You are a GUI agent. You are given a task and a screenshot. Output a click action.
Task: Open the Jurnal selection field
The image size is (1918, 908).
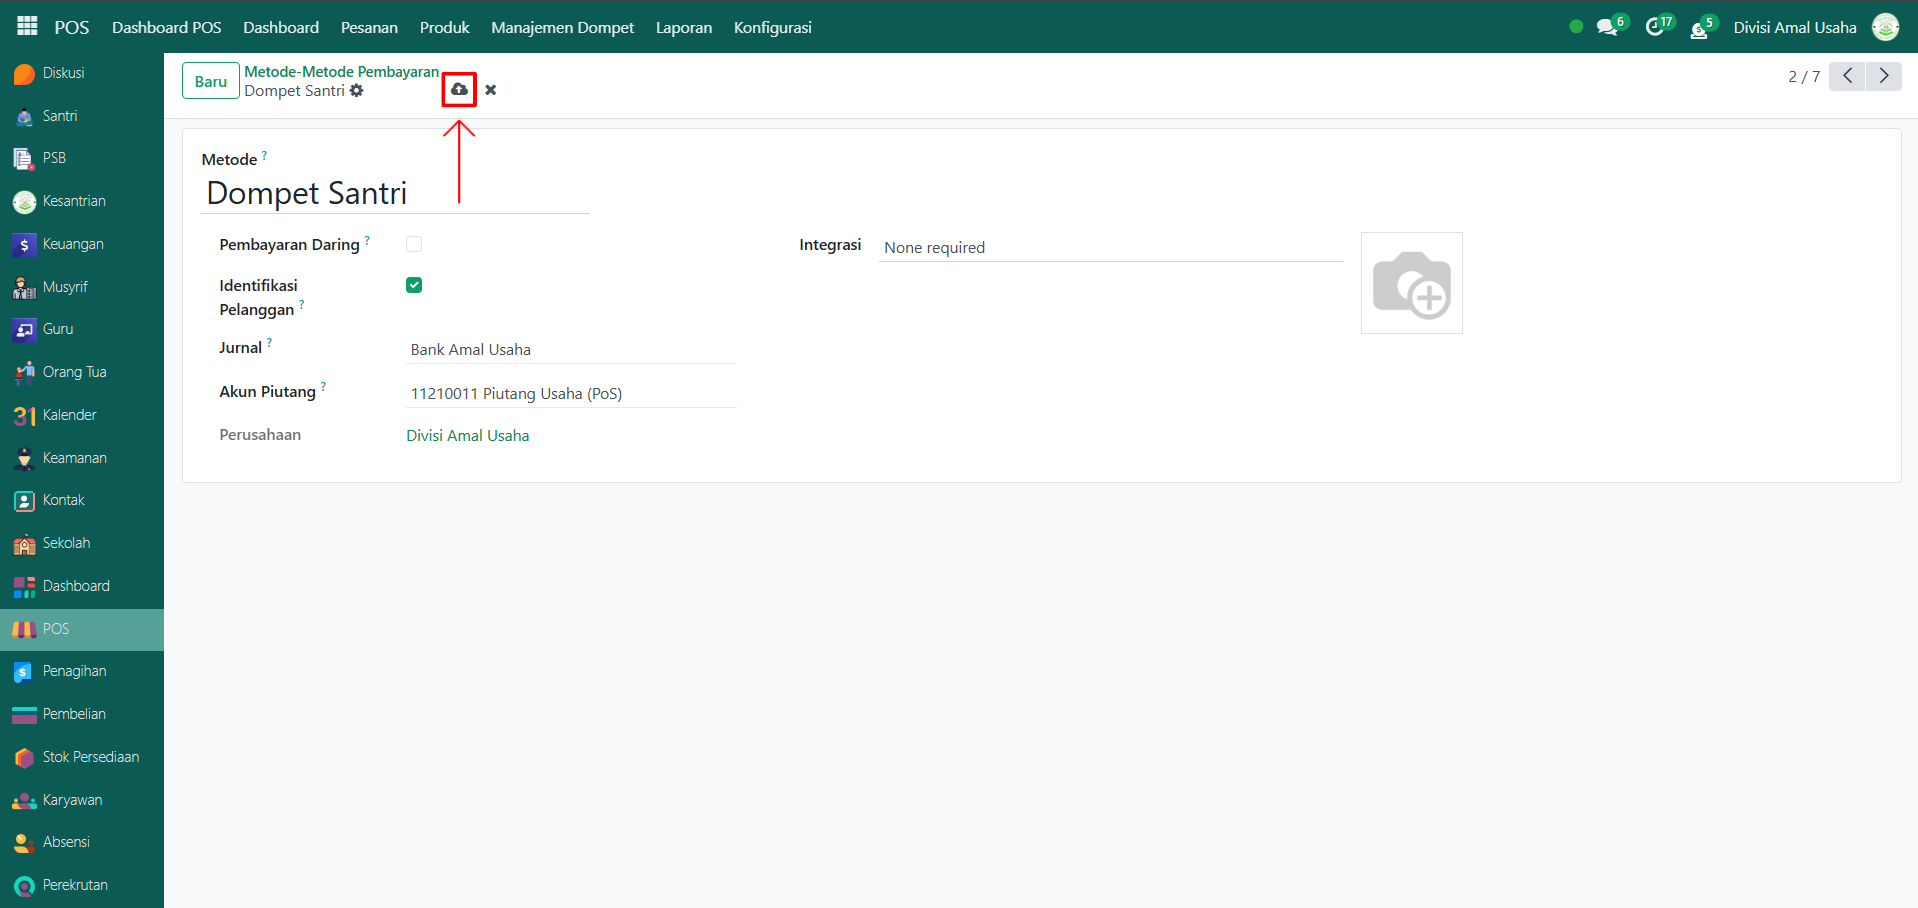[x=571, y=350]
